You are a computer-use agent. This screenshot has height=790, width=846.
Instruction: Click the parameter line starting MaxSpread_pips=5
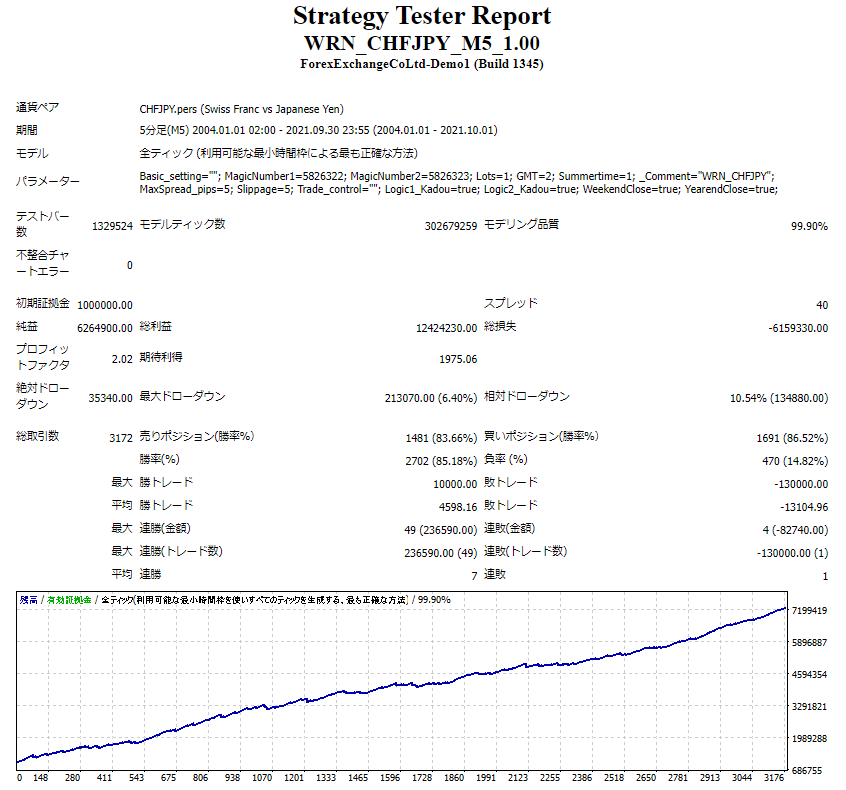pyautogui.click(x=459, y=189)
